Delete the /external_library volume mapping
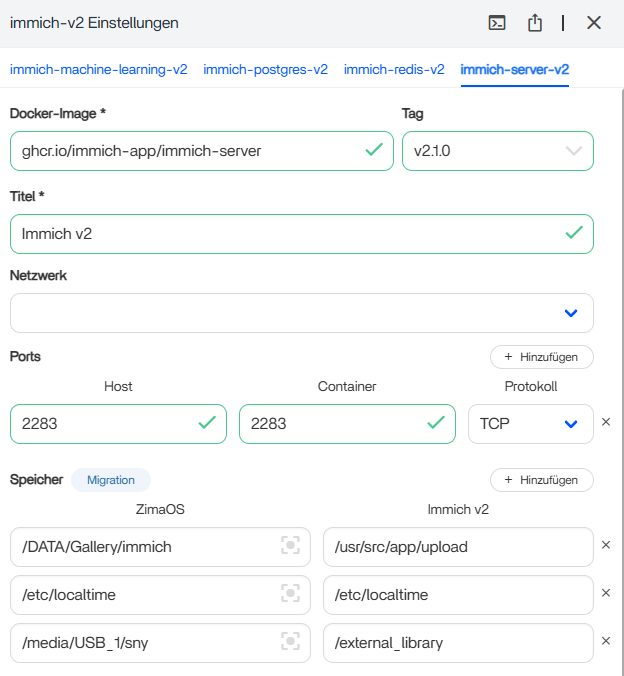Viewport: 624px width, 676px height. (605, 642)
